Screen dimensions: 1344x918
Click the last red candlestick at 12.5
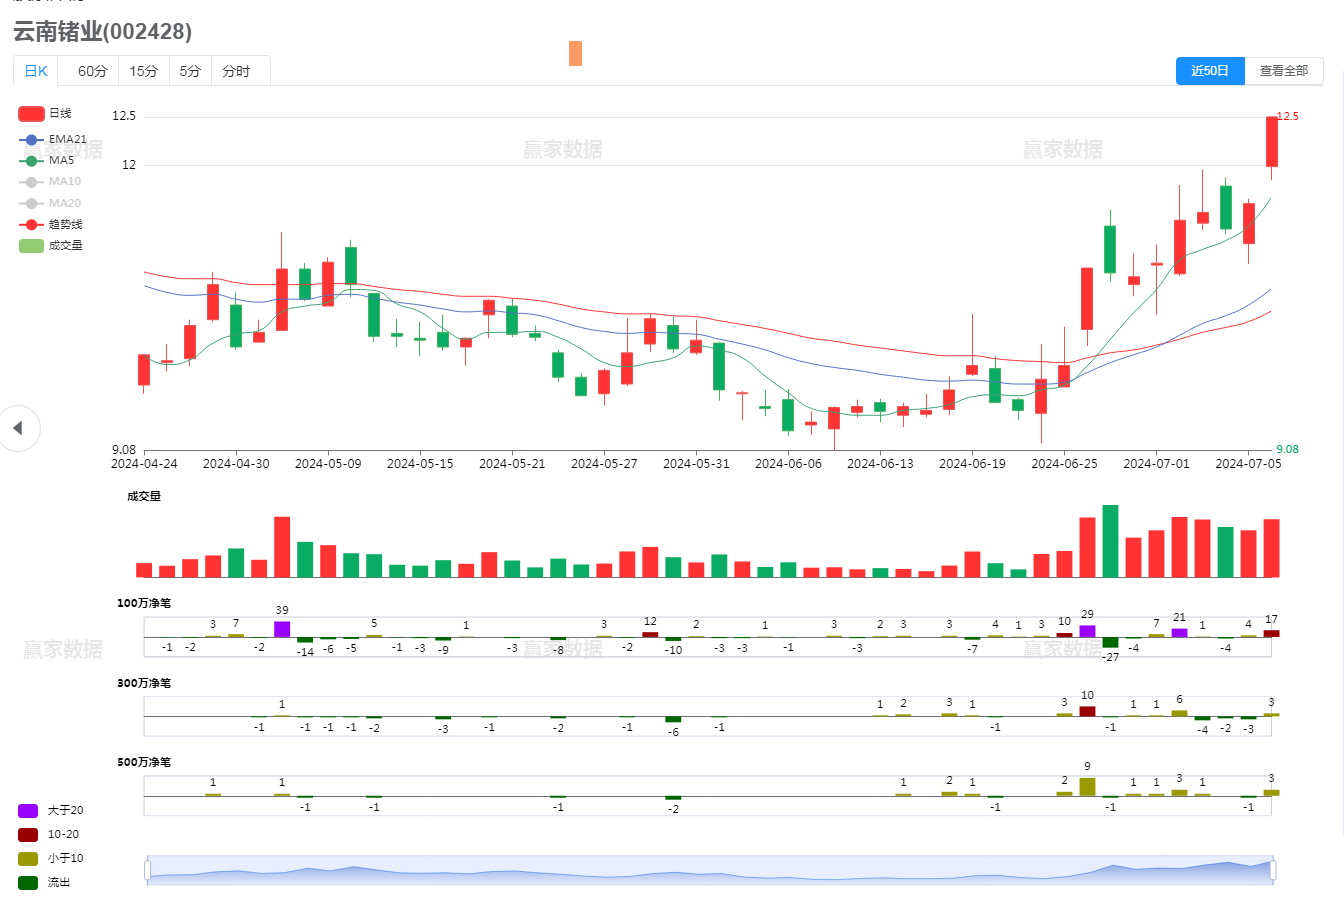pyautogui.click(x=1272, y=142)
